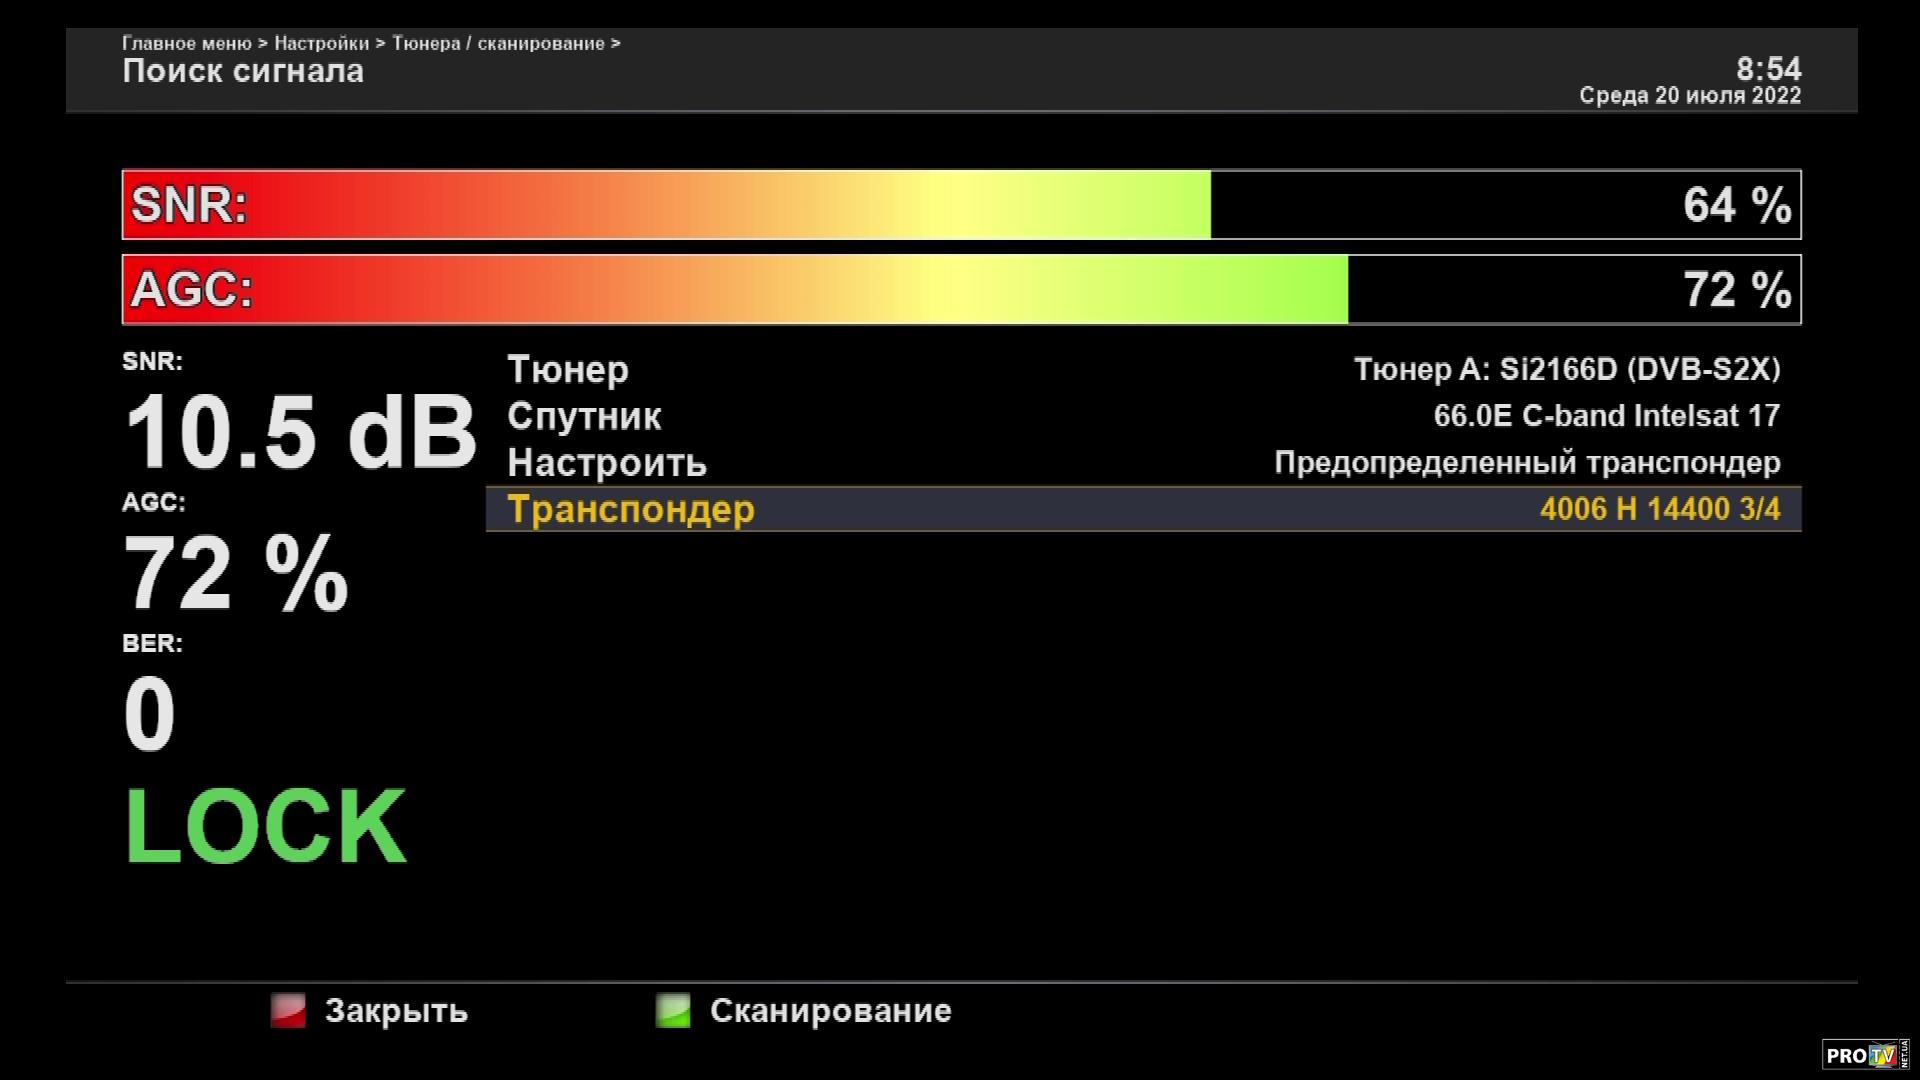Click the Сканирование label
This screenshot has width=1920, height=1080.
(x=830, y=1011)
